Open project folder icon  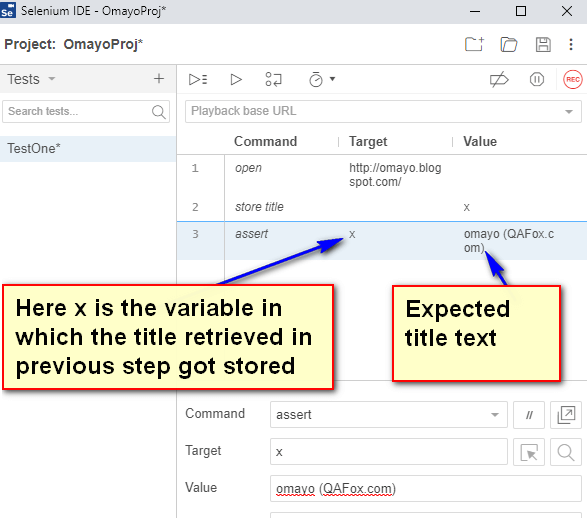click(509, 45)
